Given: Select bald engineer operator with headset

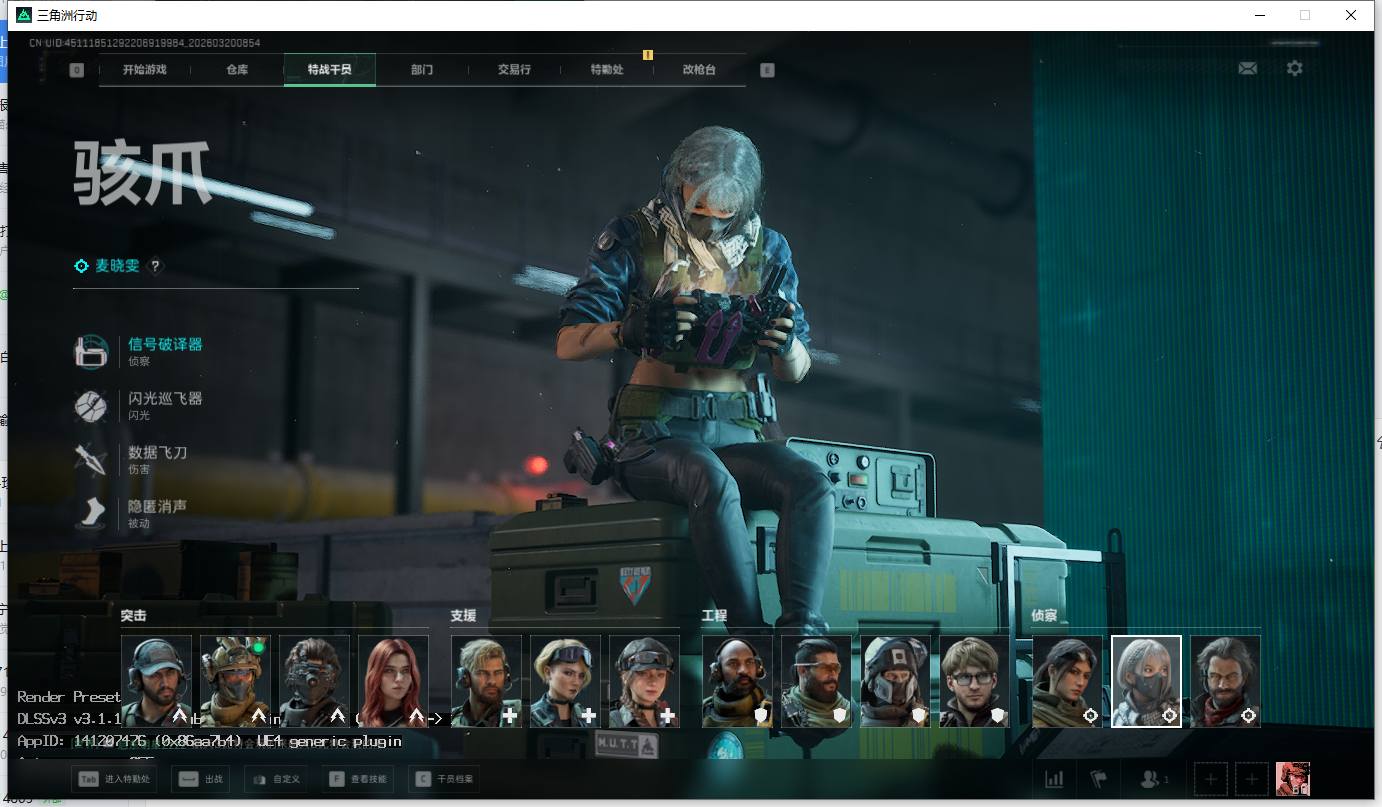Looking at the screenshot, I should click(x=738, y=681).
